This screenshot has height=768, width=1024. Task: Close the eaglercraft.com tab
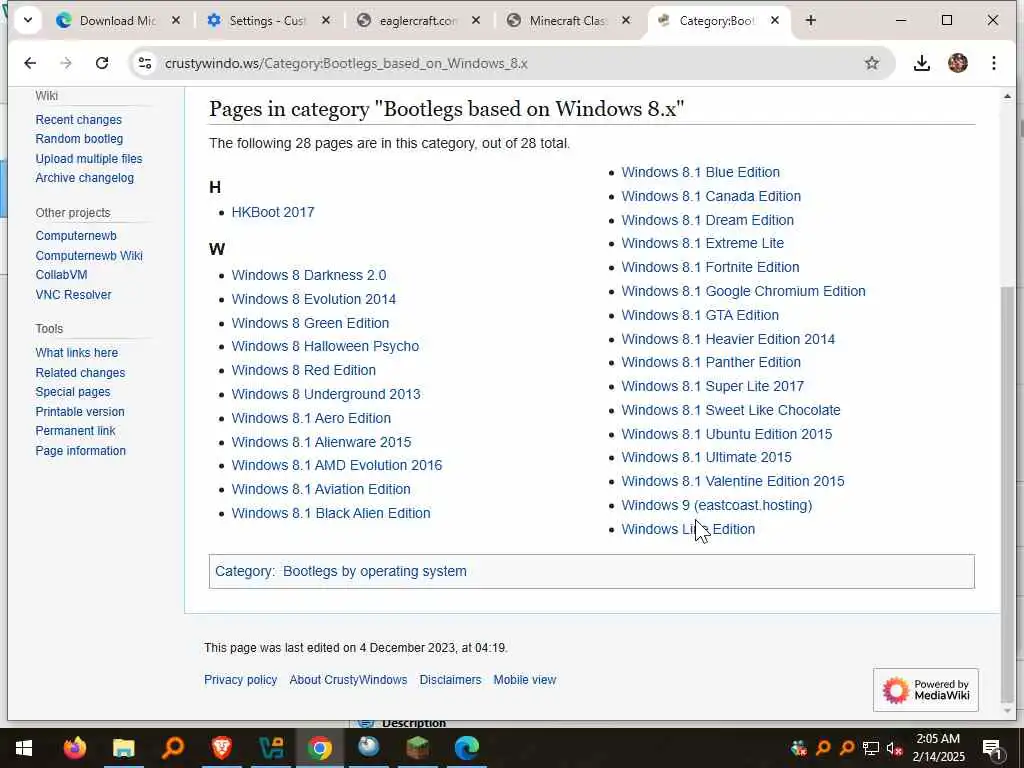pyautogui.click(x=476, y=21)
